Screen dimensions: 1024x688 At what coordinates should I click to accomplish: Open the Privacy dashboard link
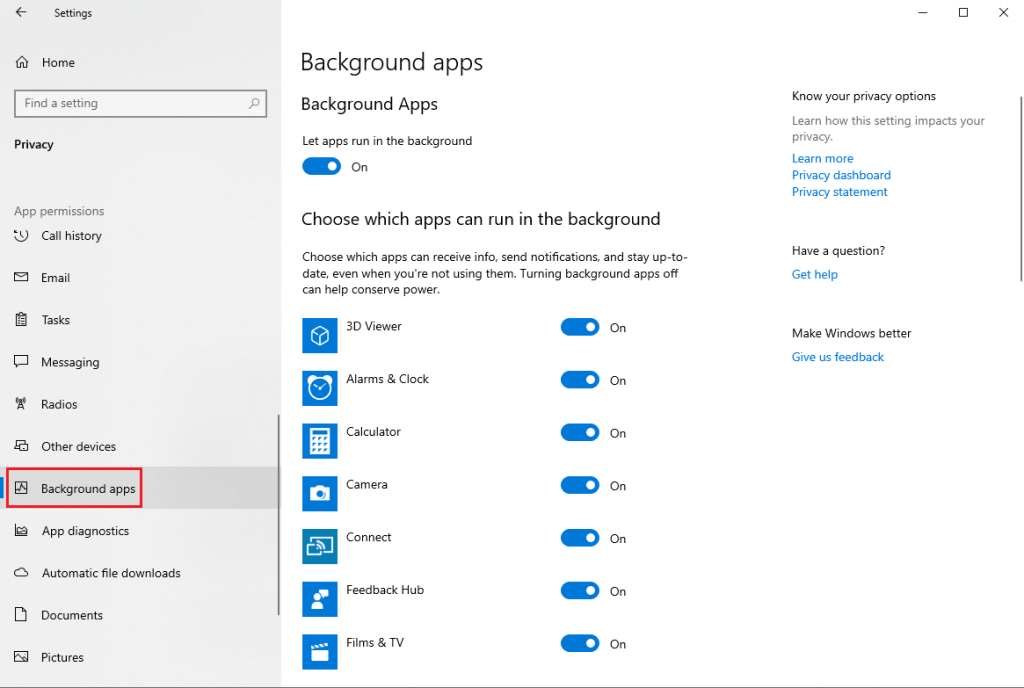click(x=841, y=175)
